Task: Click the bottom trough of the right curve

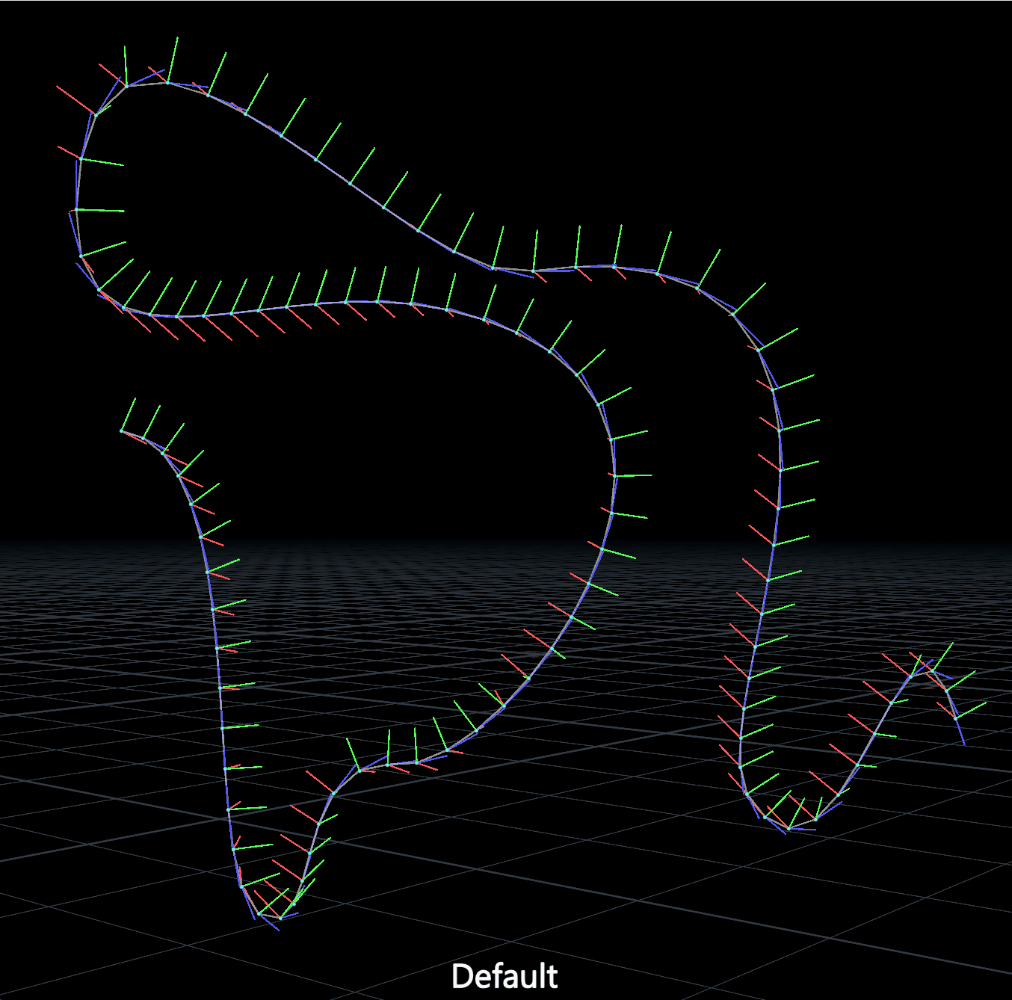Action: (790, 828)
